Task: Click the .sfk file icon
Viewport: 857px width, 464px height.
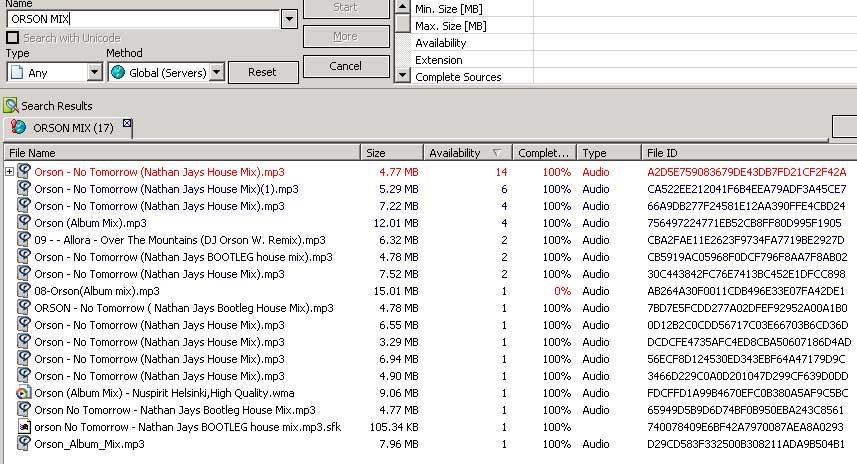Action: pyautogui.click(x=24, y=426)
